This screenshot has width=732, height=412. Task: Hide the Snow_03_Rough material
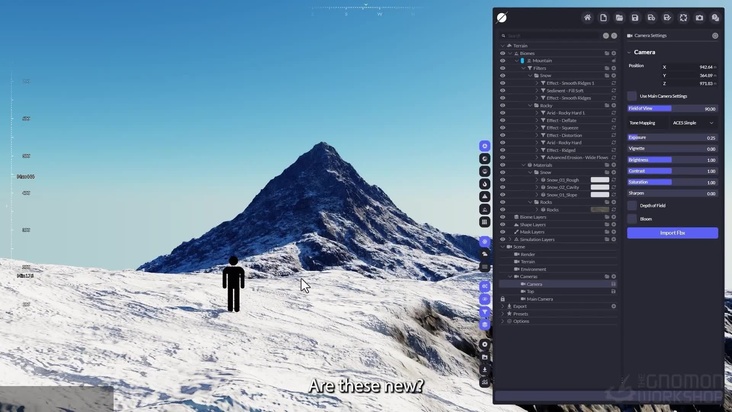tap(503, 180)
